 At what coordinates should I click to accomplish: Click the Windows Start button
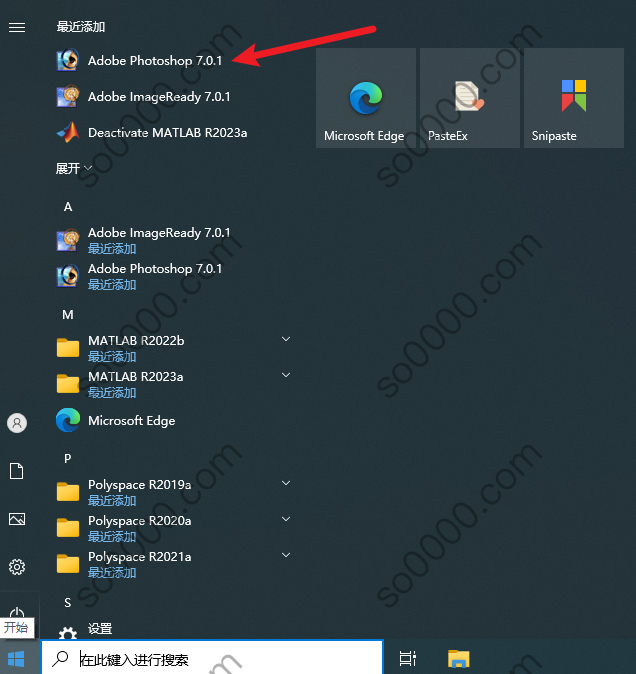(16, 659)
